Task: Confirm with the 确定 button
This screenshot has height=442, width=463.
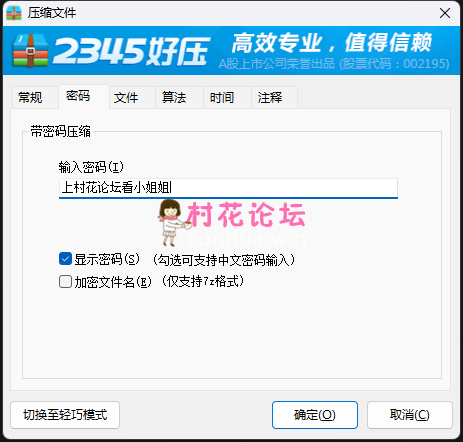Action: tap(315, 415)
